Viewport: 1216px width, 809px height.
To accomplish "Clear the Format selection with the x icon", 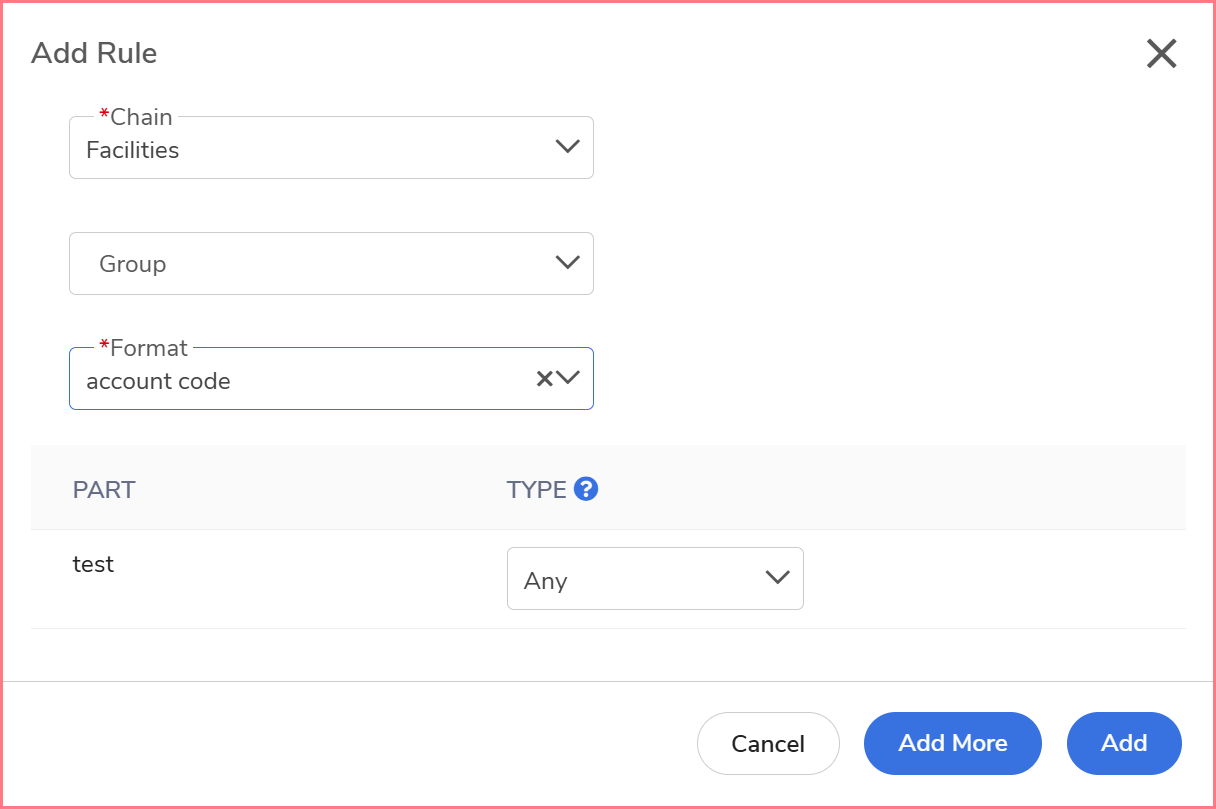I will click(x=544, y=378).
